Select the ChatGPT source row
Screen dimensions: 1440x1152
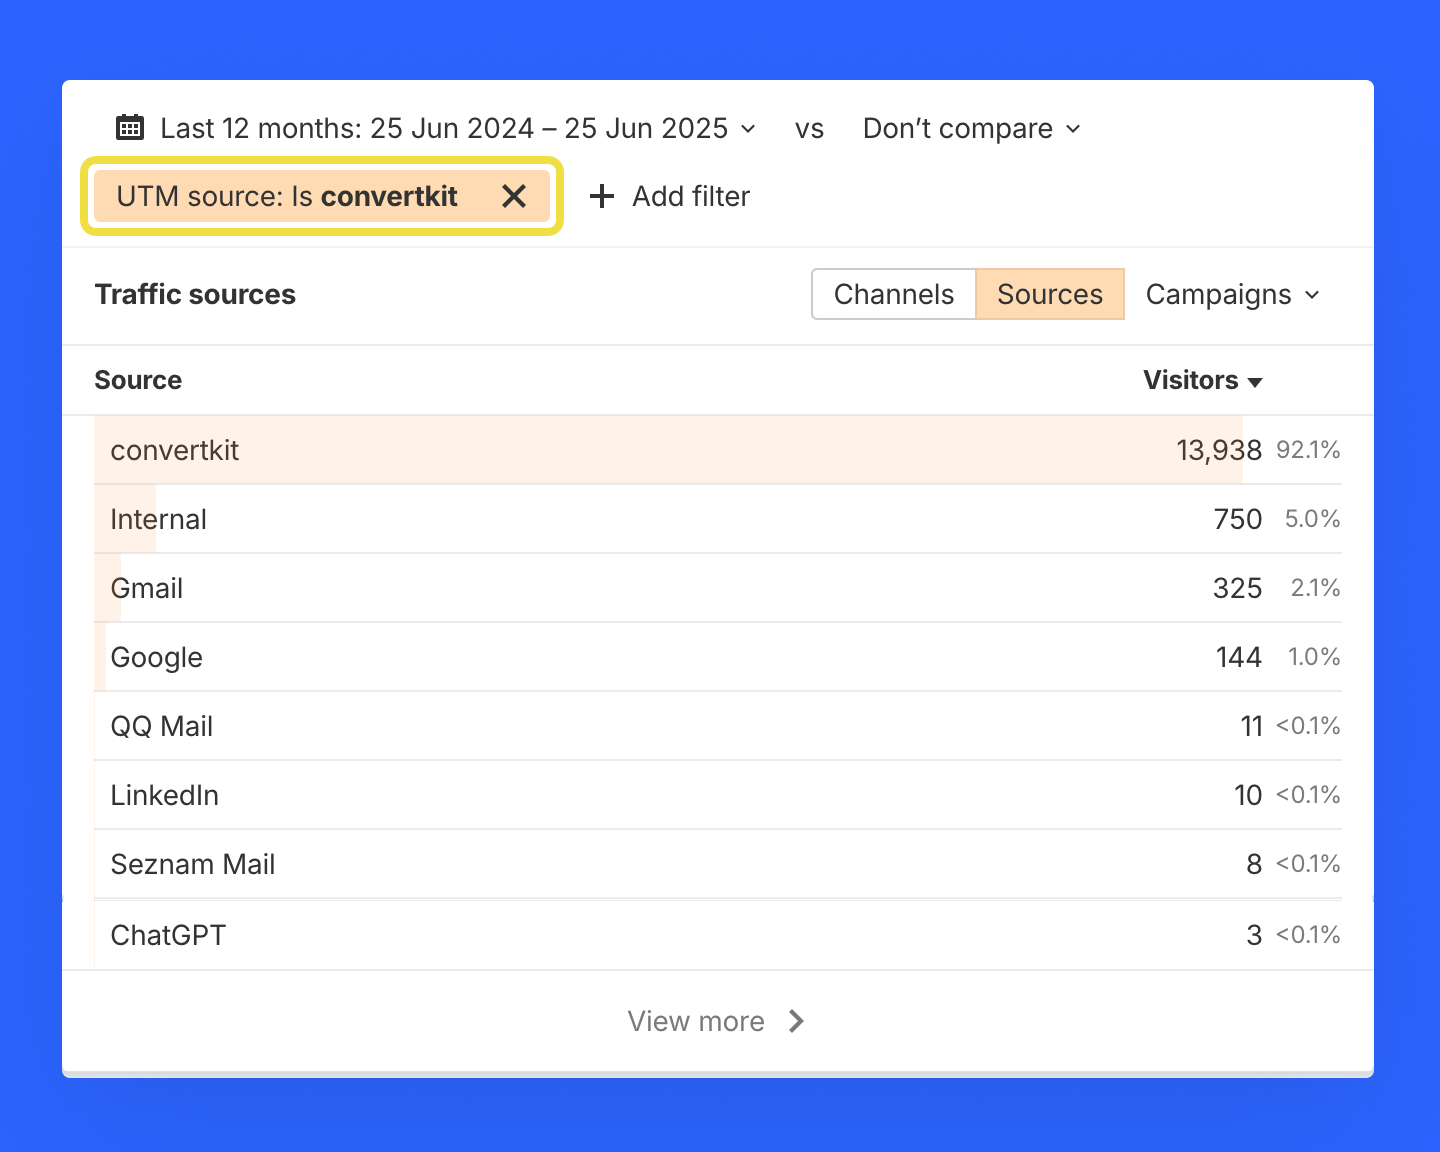(718, 935)
